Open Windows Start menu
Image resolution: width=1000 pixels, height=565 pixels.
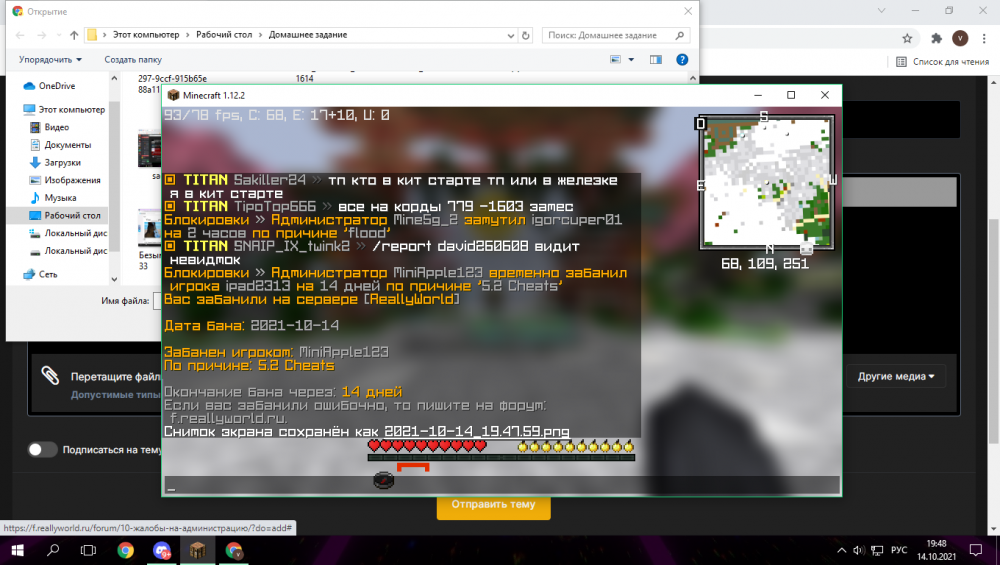click(17, 550)
